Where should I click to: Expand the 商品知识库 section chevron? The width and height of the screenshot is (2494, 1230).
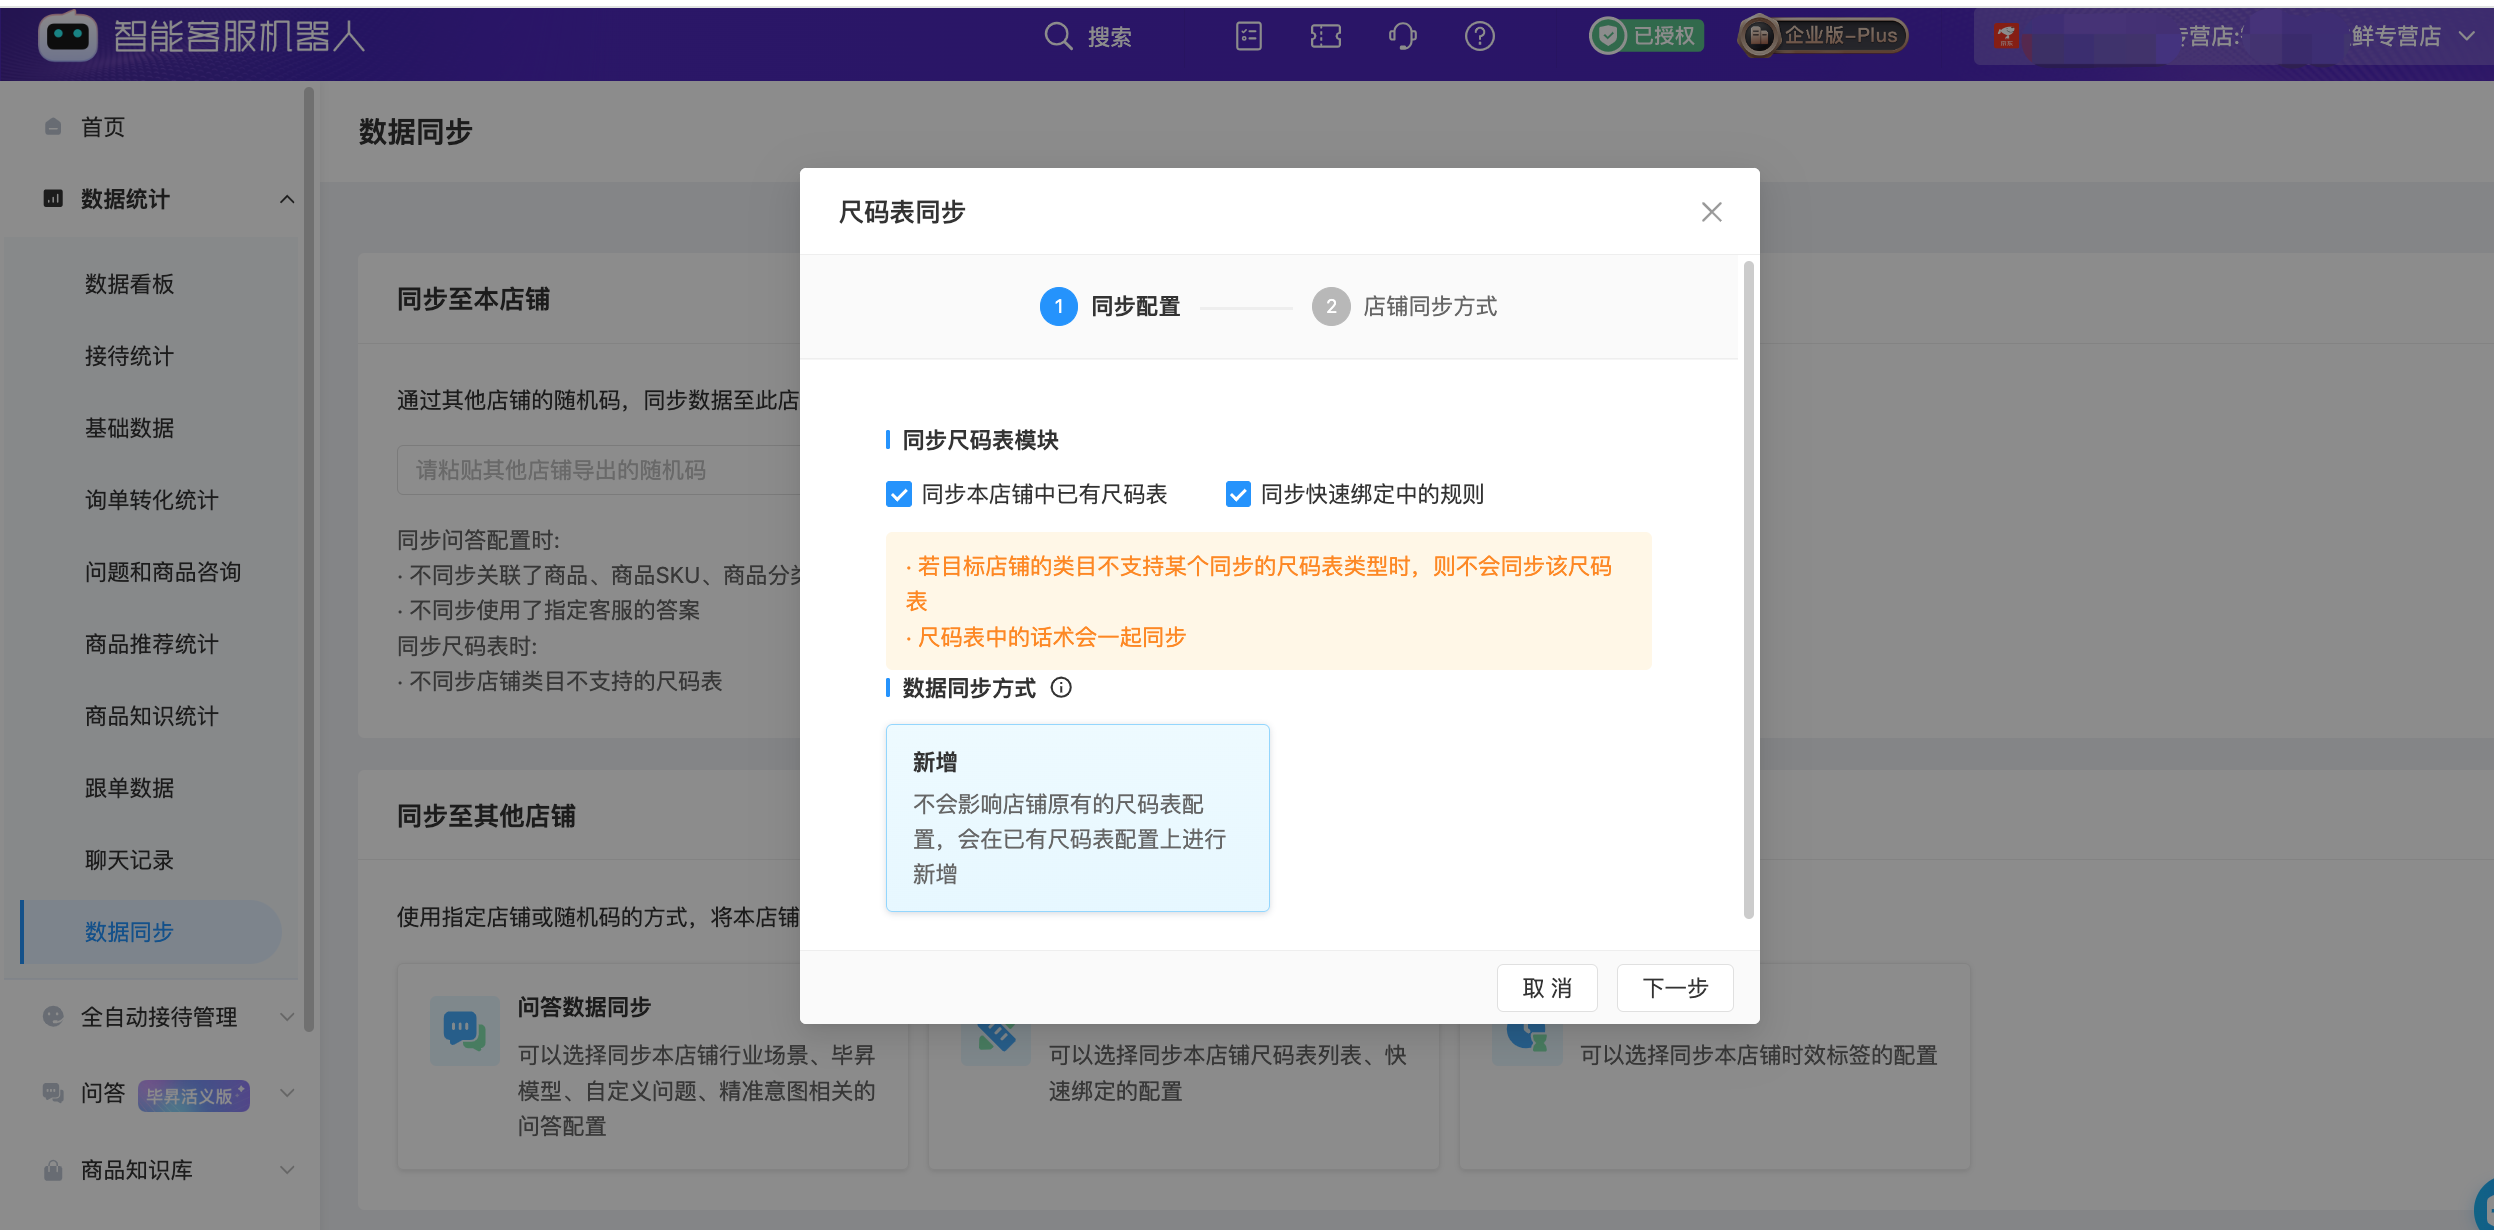coord(287,1170)
